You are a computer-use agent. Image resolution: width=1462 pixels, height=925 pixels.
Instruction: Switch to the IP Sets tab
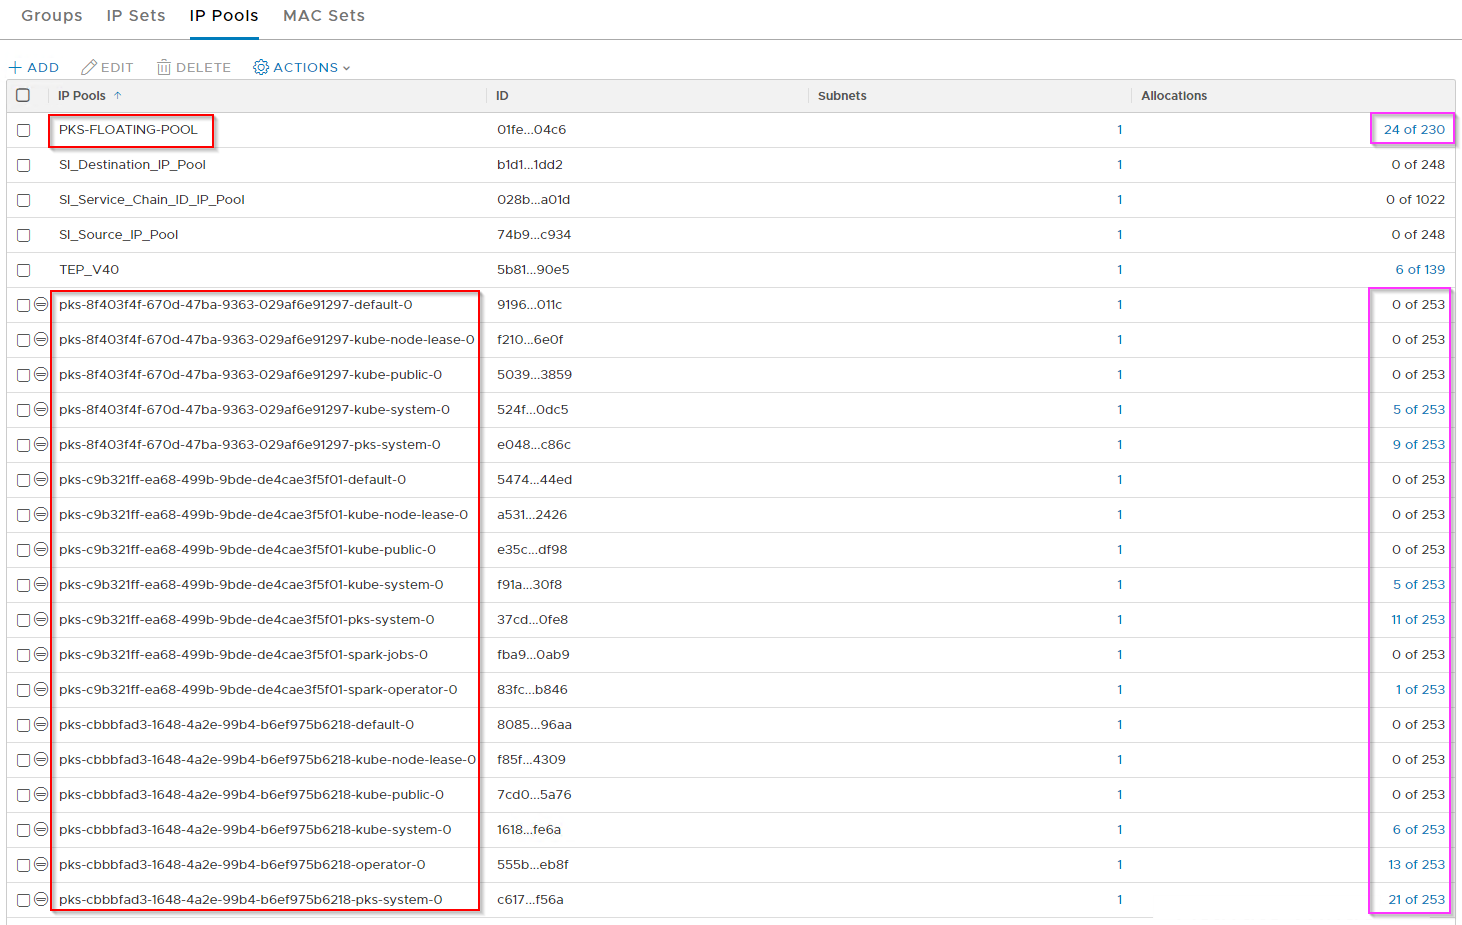click(136, 16)
